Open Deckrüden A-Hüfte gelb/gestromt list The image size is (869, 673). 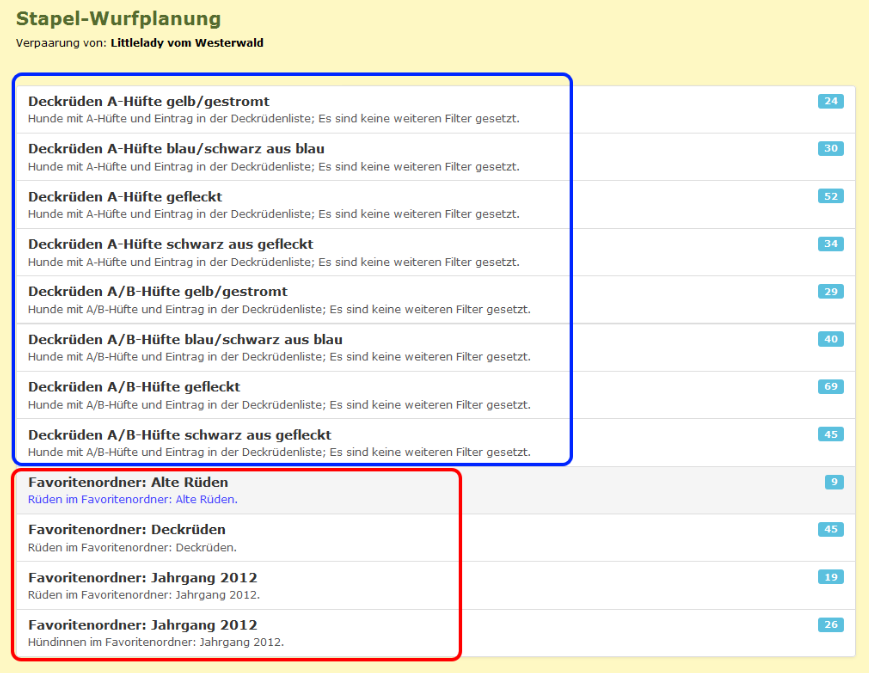[149, 101]
